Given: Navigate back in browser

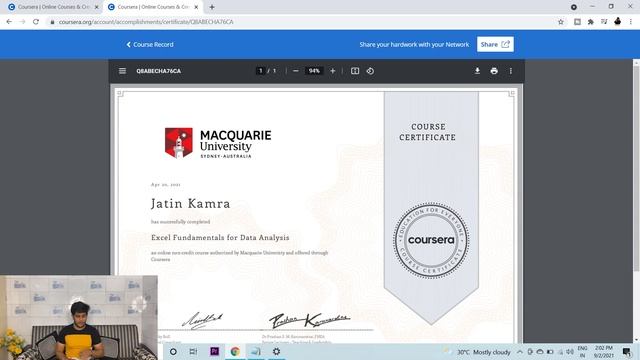Looking at the screenshot, I should tap(9, 22).
